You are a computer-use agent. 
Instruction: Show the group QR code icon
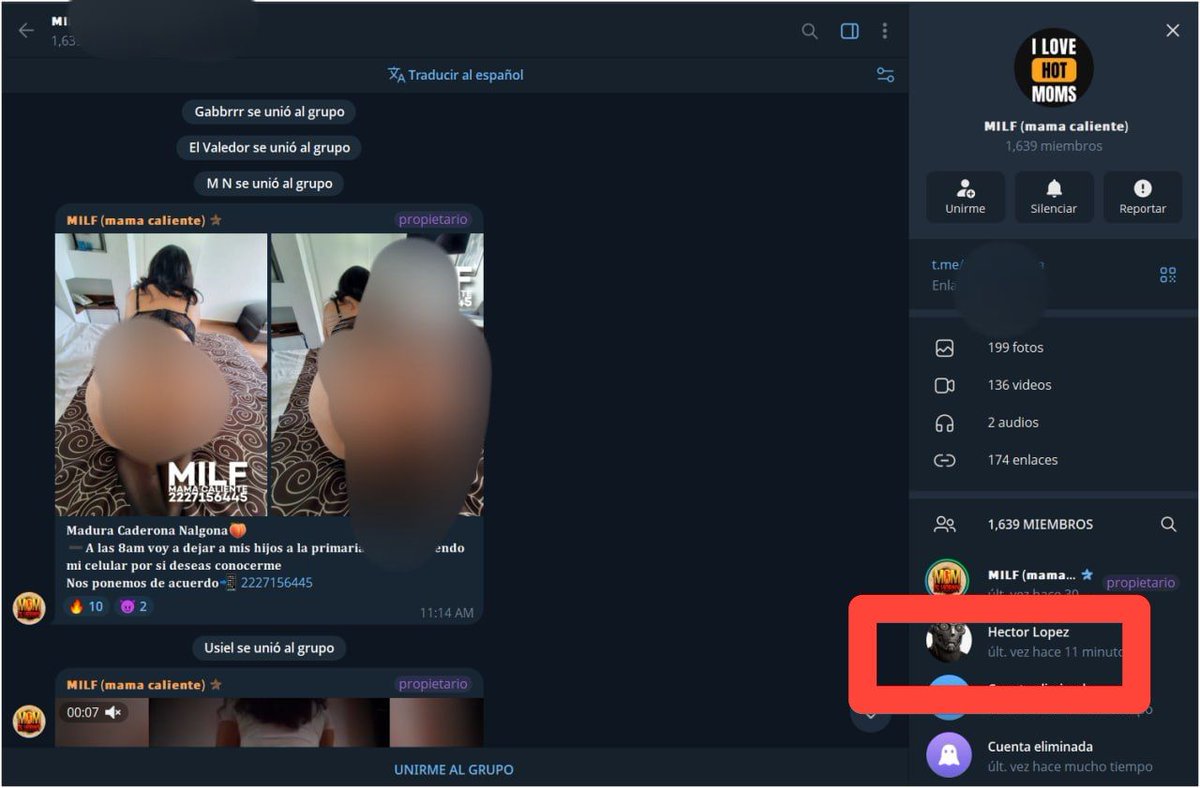pos(1168,274)
